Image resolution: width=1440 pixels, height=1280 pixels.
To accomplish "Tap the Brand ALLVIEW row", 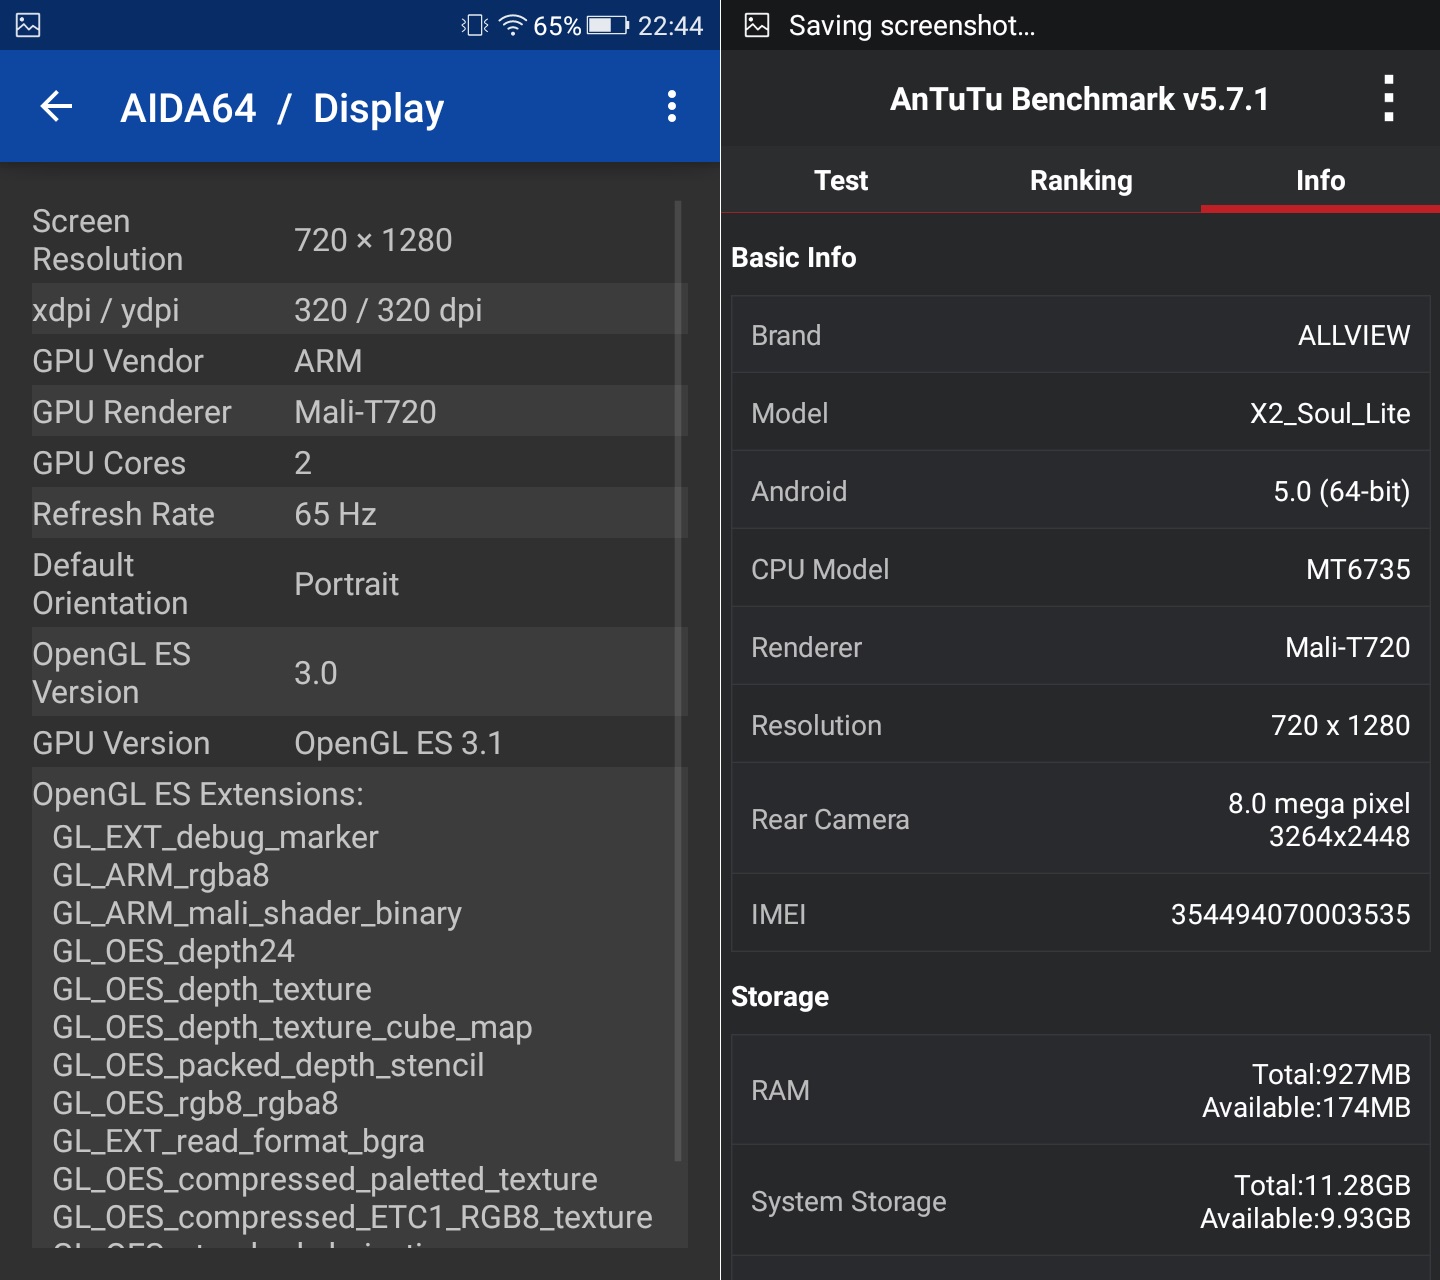I will [x=1080, y=335].
